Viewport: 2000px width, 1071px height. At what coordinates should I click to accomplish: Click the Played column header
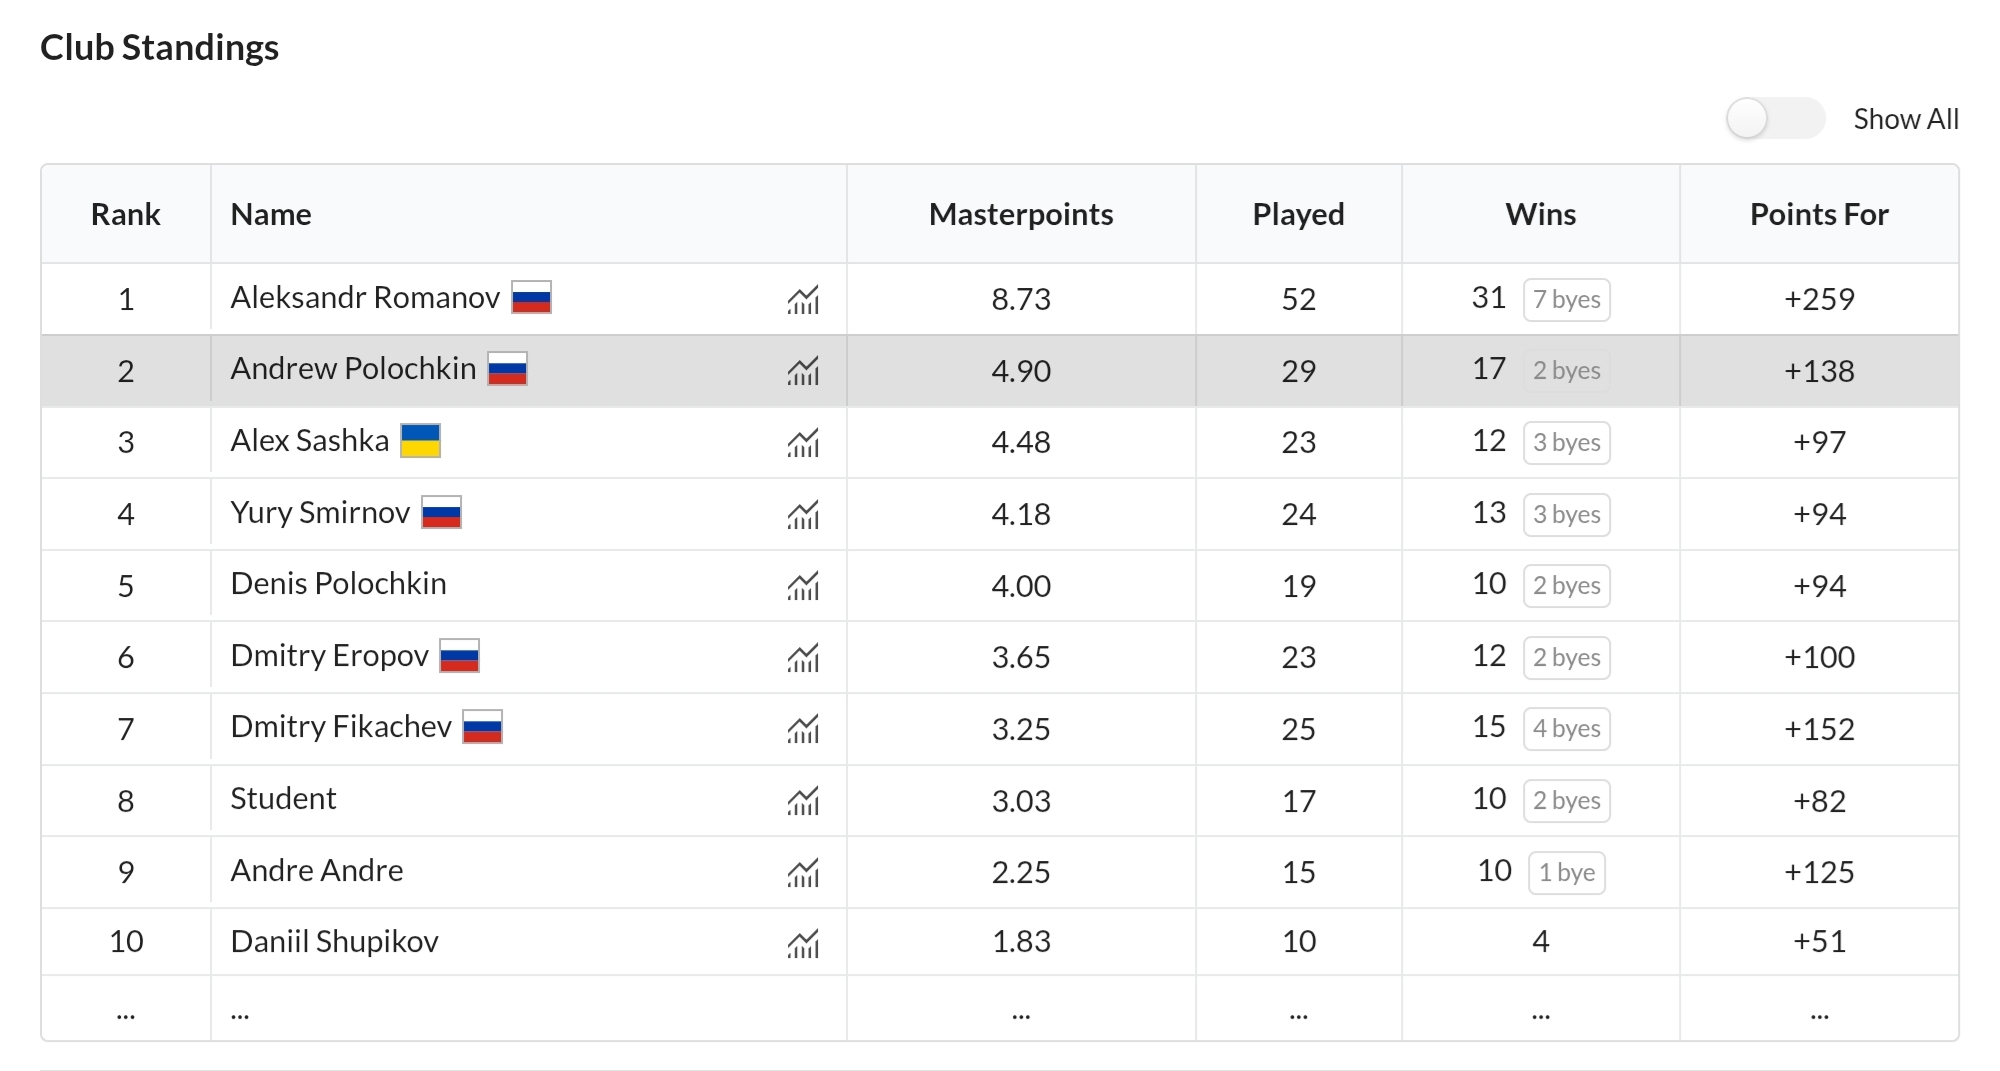coord(1298,214)
